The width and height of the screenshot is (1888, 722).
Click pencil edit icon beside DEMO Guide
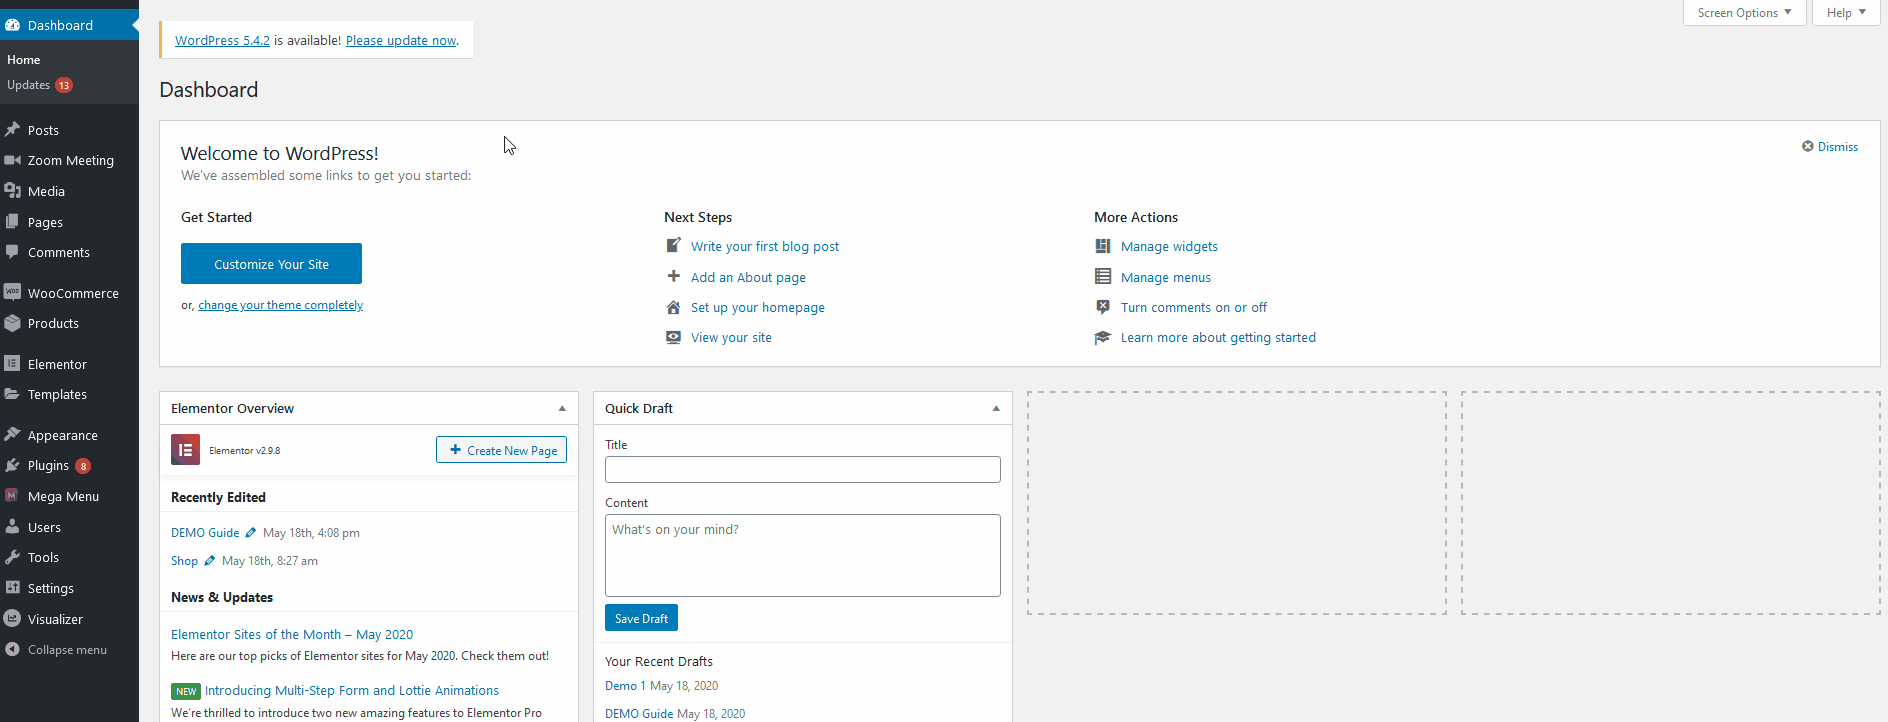(x=251, y=533)
